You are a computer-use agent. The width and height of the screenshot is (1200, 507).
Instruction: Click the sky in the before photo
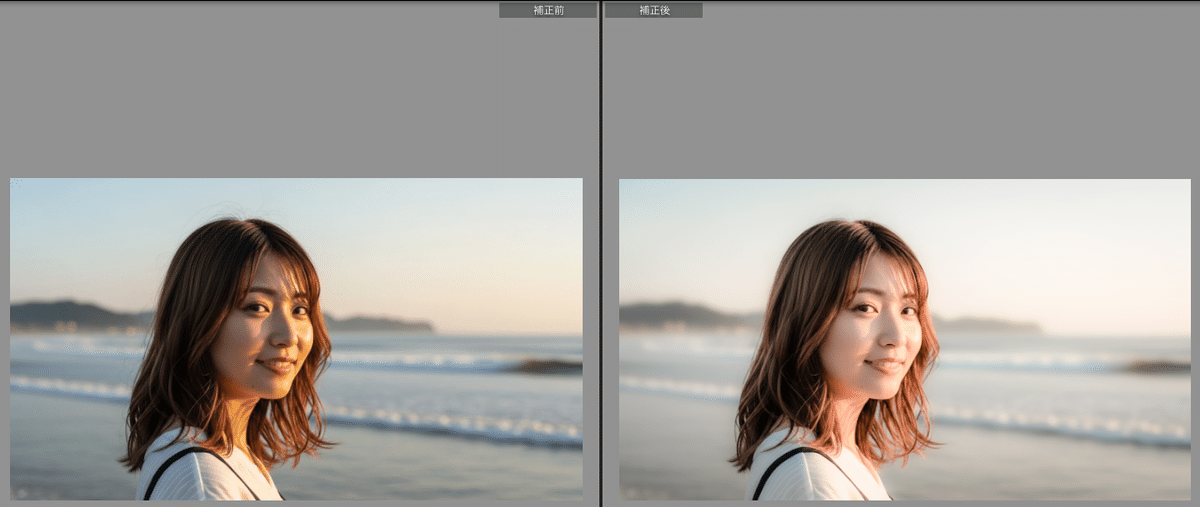(420, 230)
